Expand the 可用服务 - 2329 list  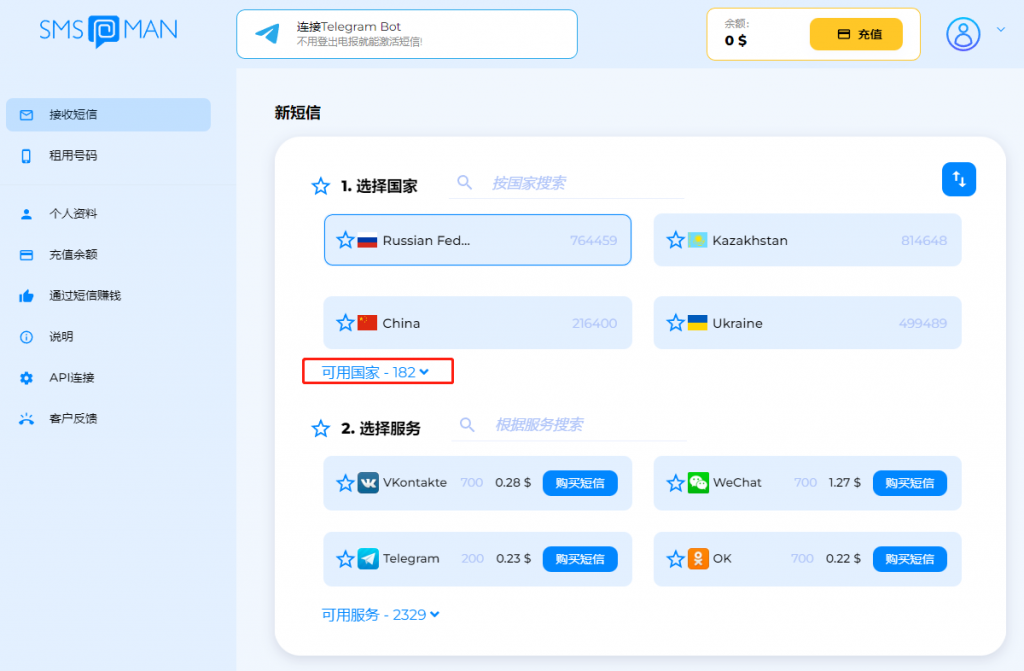pyautogui.click(x=380, y=615)
